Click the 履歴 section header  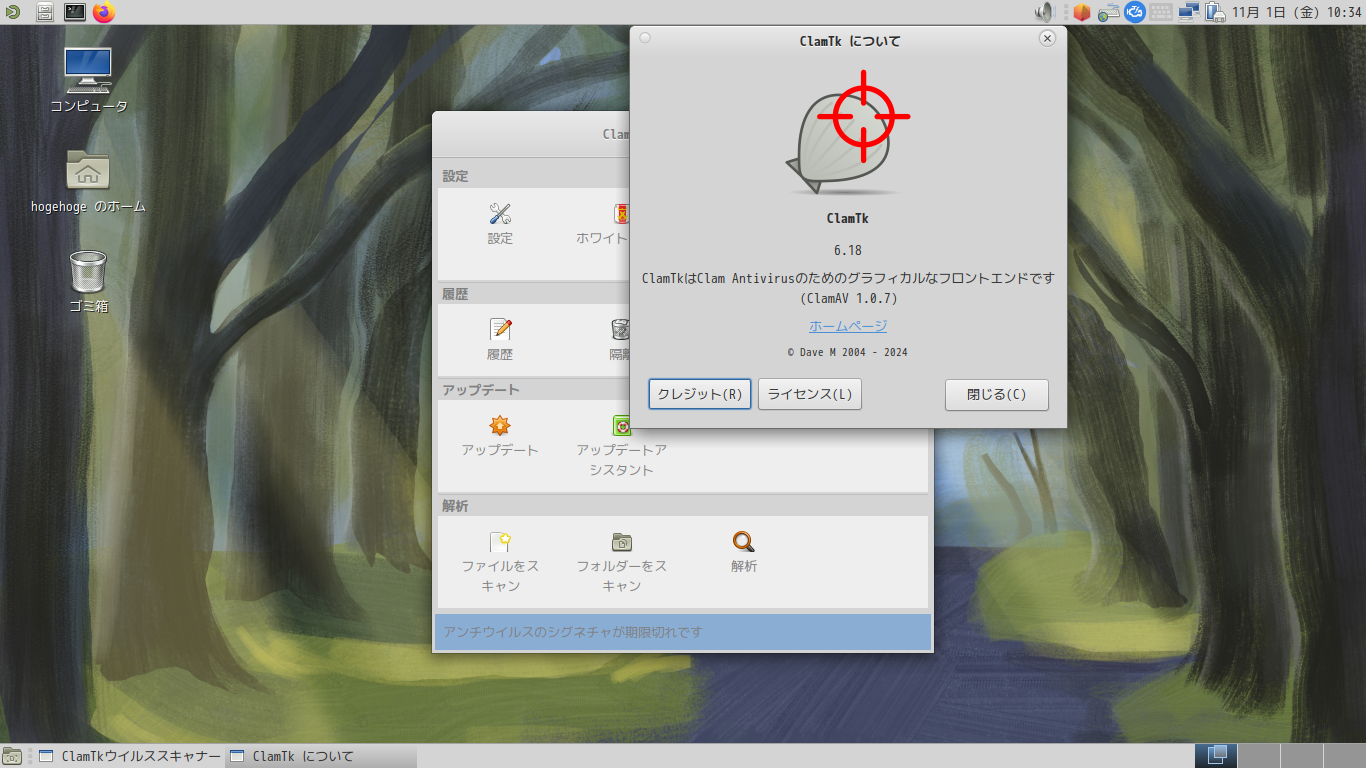[x=455, y=294]
